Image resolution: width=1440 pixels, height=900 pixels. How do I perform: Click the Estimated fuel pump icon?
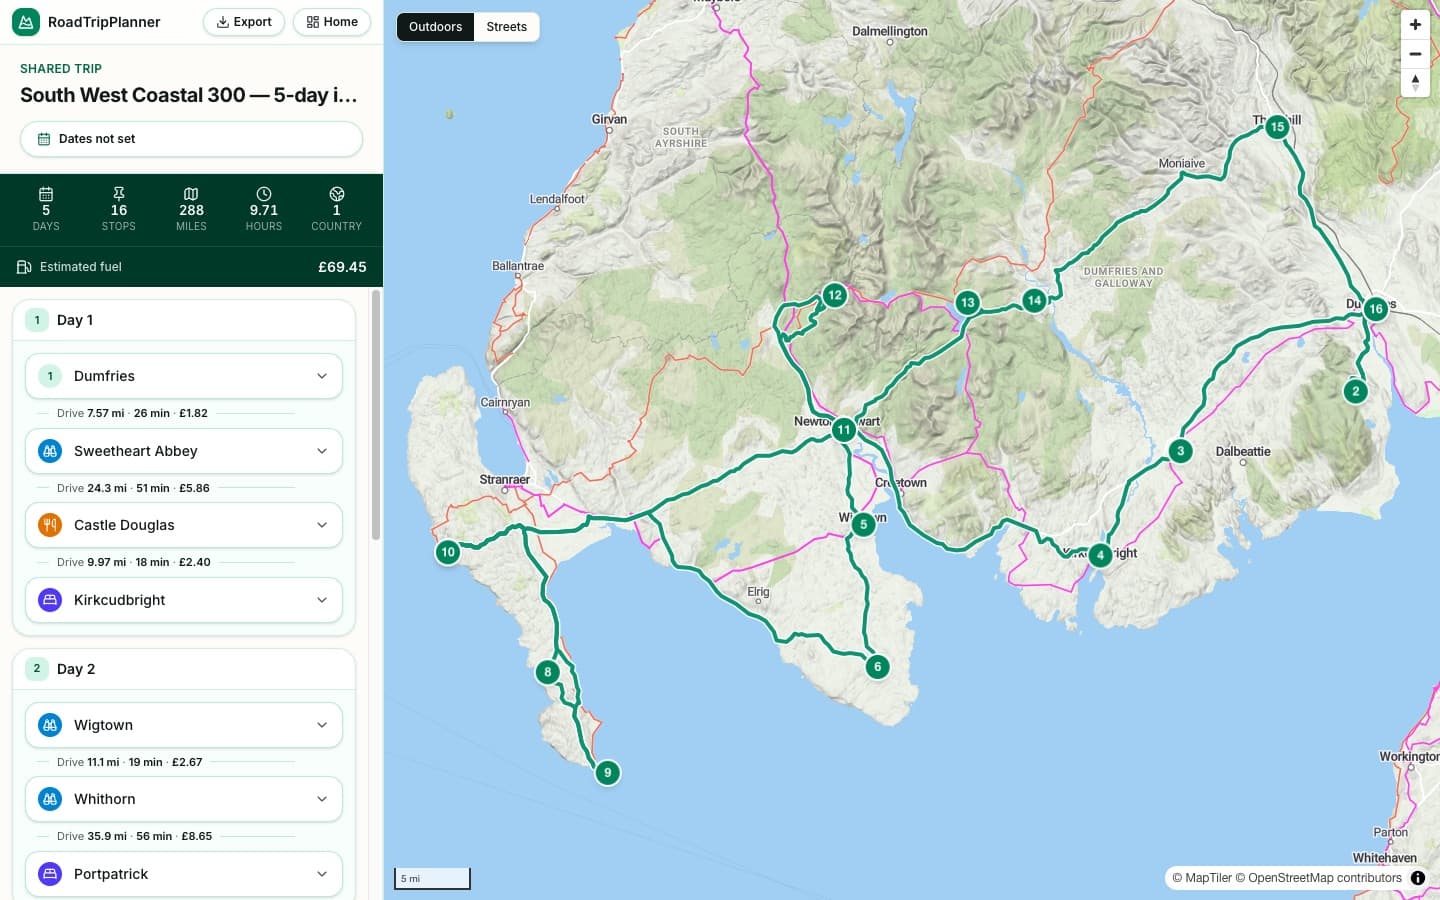pos(24,267)
